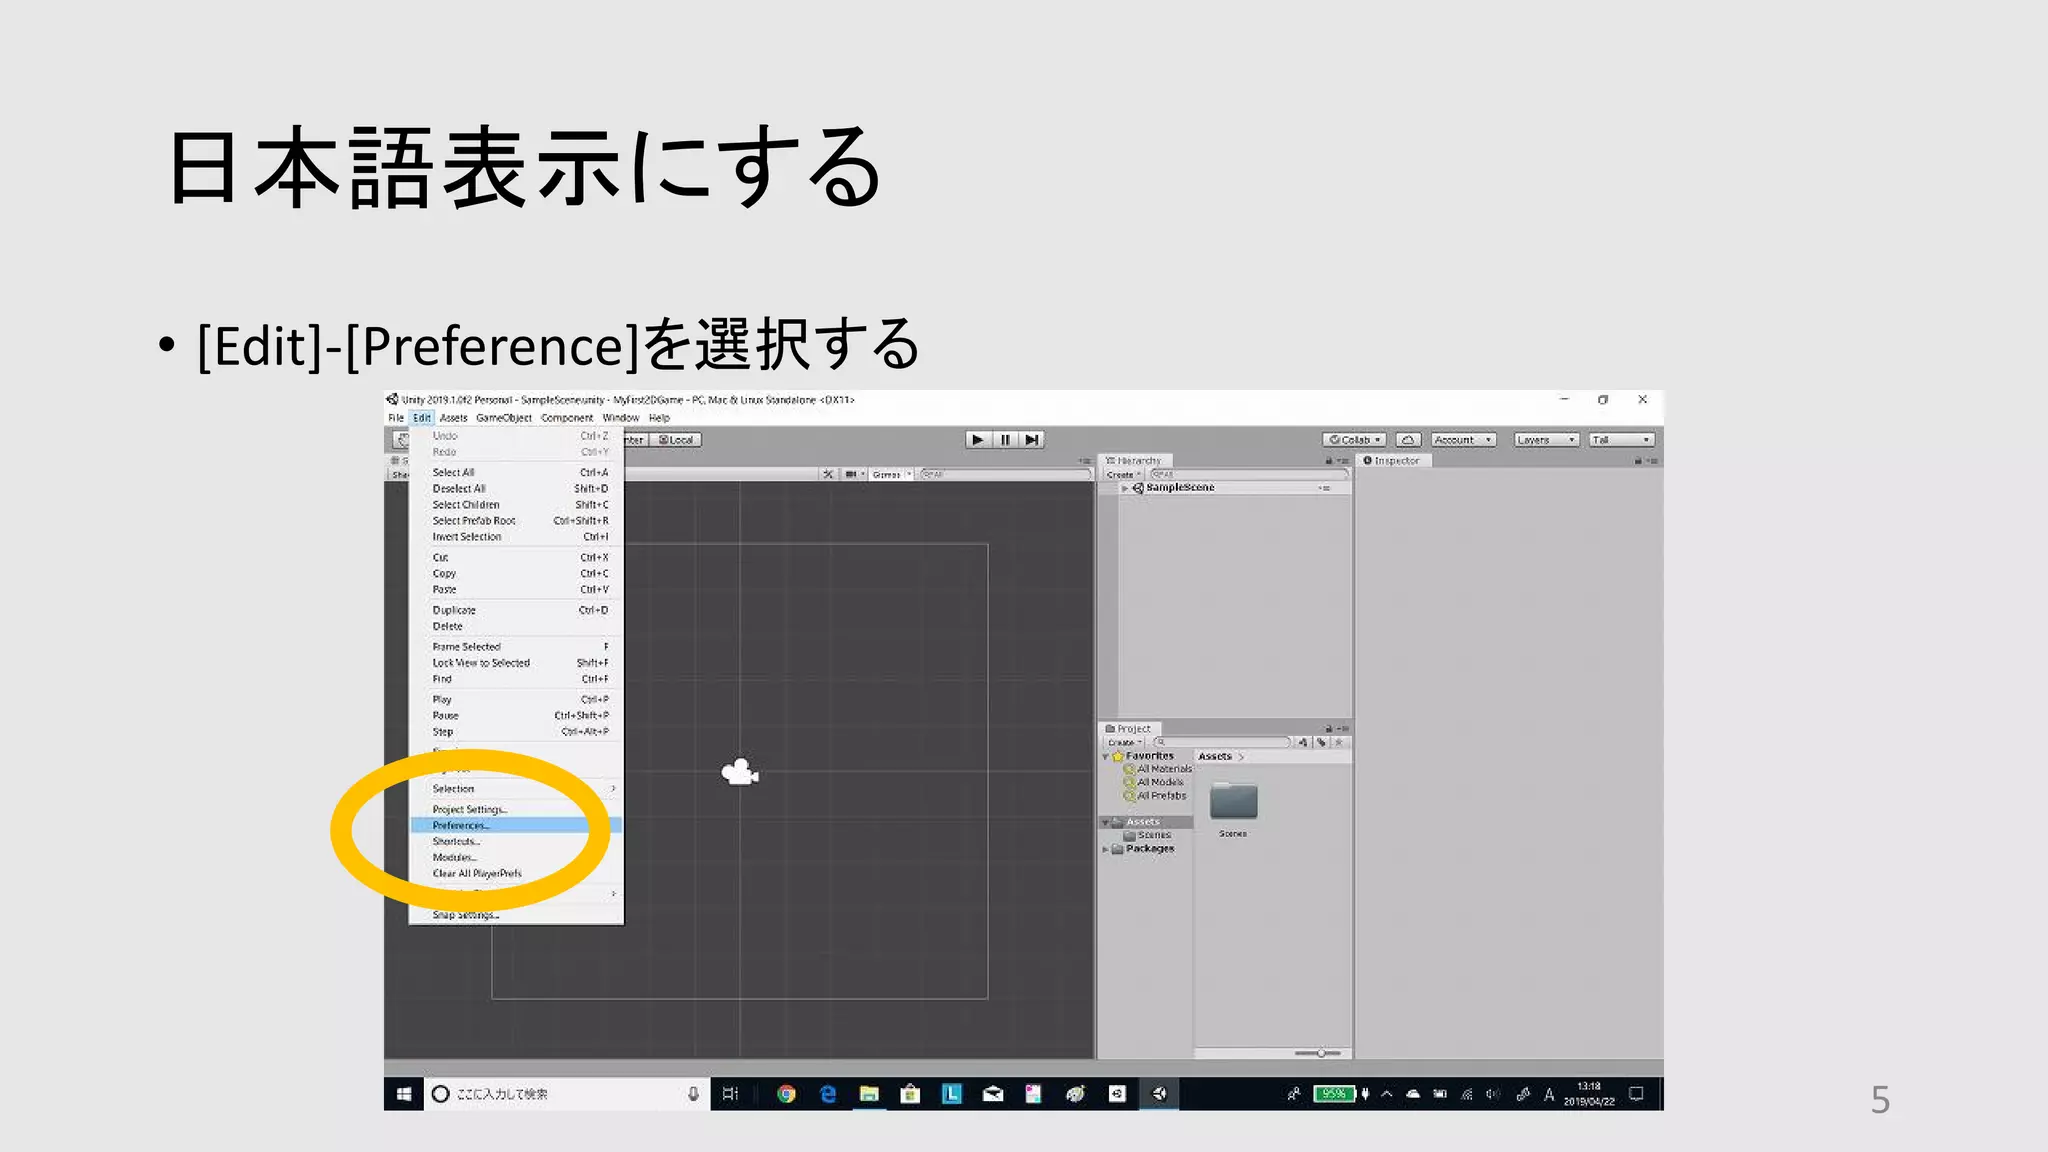Open the Account dropdown
The width and height of the screenshot is (2048, 1152).
(1463, 439)
